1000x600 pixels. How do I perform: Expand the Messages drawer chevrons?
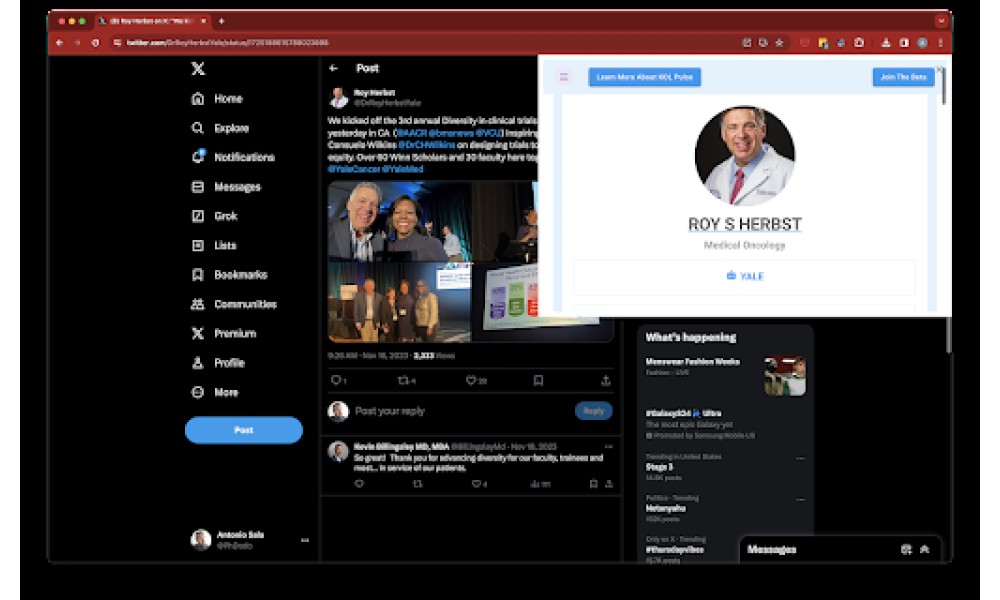(x=925, y=550)
